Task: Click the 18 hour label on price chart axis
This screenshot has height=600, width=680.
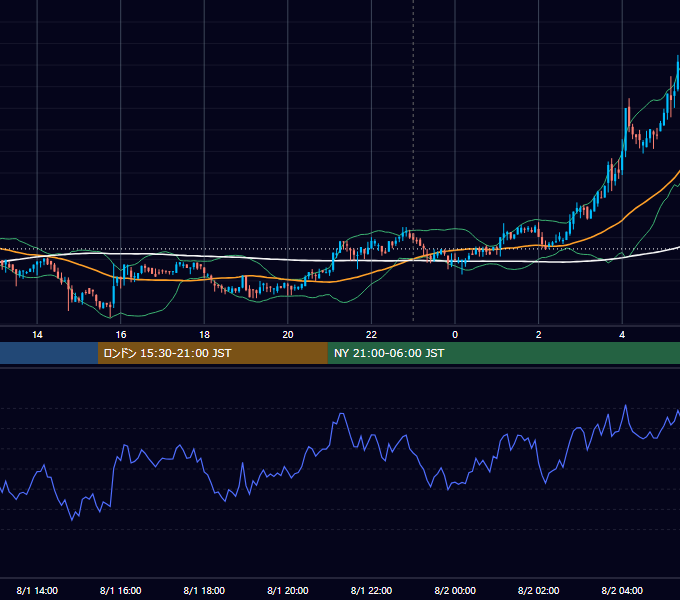Action: [x=204, y=335]
